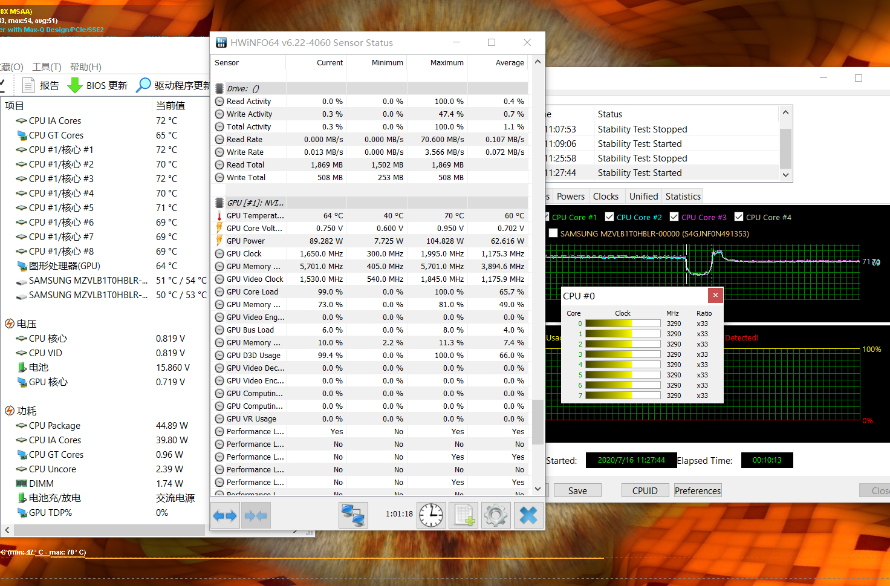The height and width of the screenshot is (586, 890).
Task: Click the 项目 column header in AIDA64
Action: click(x=77, y=106)
